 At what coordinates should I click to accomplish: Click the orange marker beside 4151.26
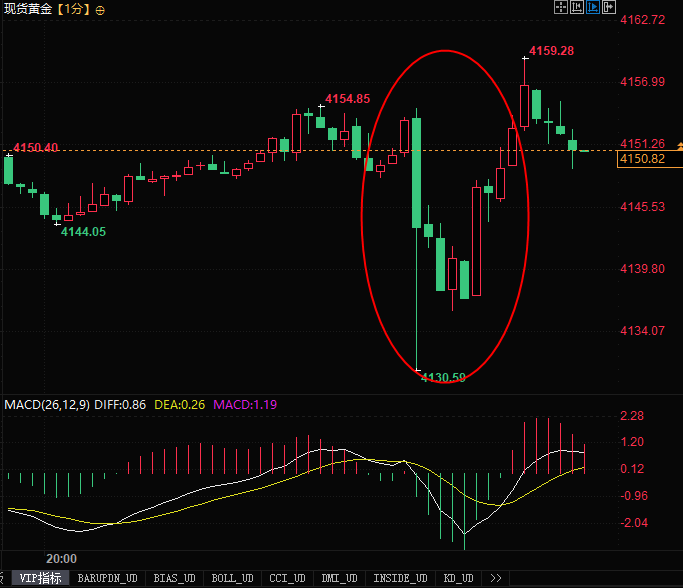click(x=680, y=146)
